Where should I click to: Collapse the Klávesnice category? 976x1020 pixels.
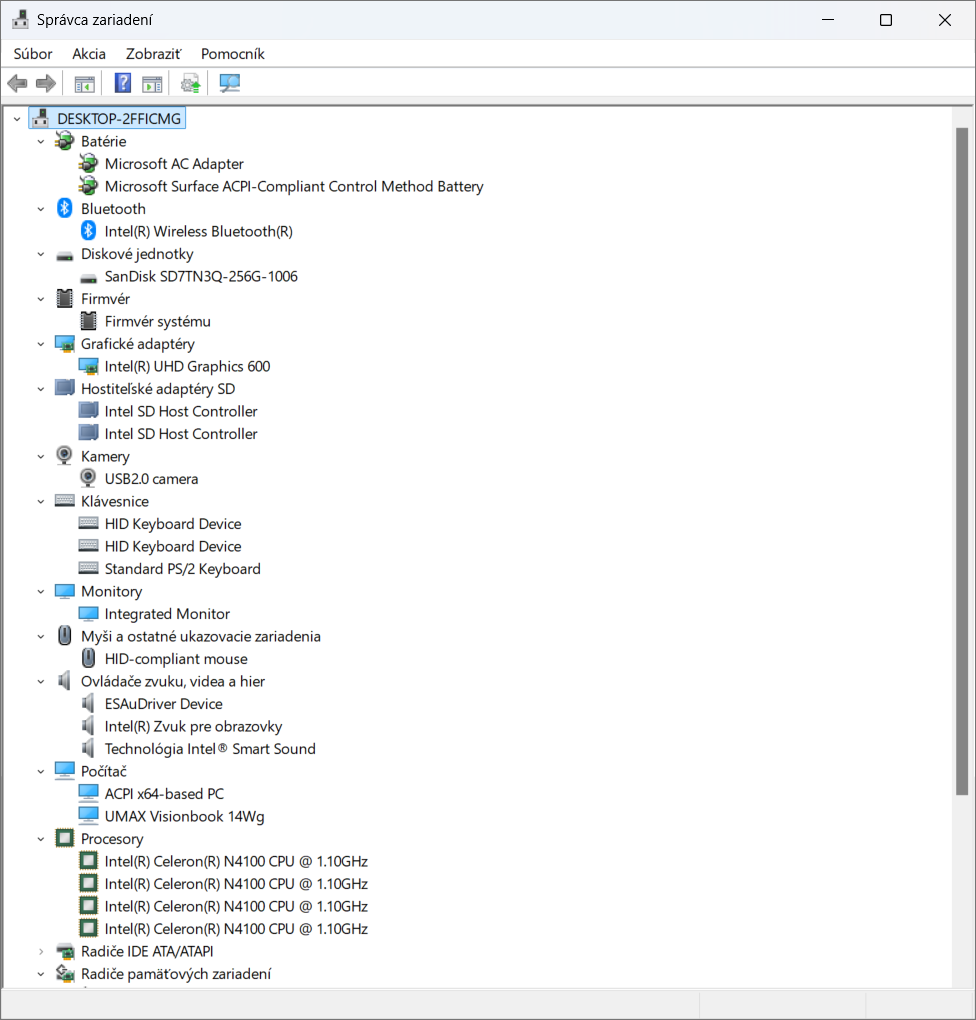[x=41, y=502]
